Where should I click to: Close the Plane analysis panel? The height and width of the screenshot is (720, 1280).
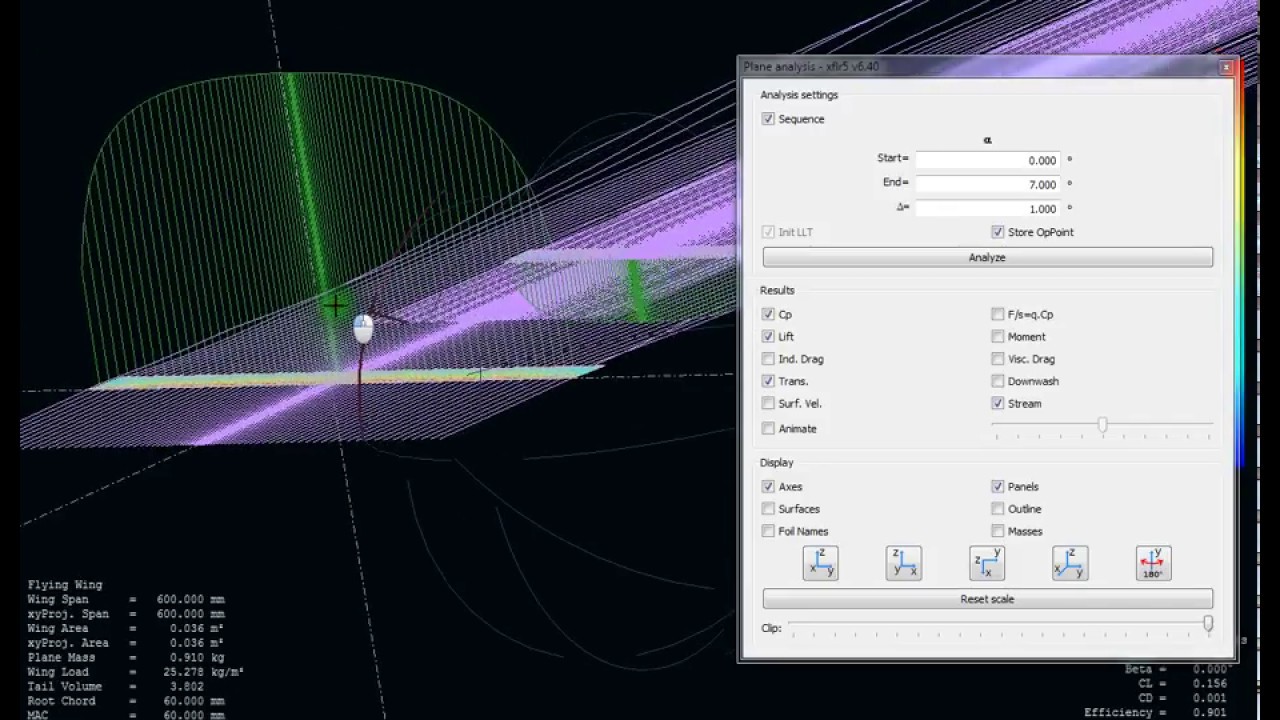[1226, 67]
